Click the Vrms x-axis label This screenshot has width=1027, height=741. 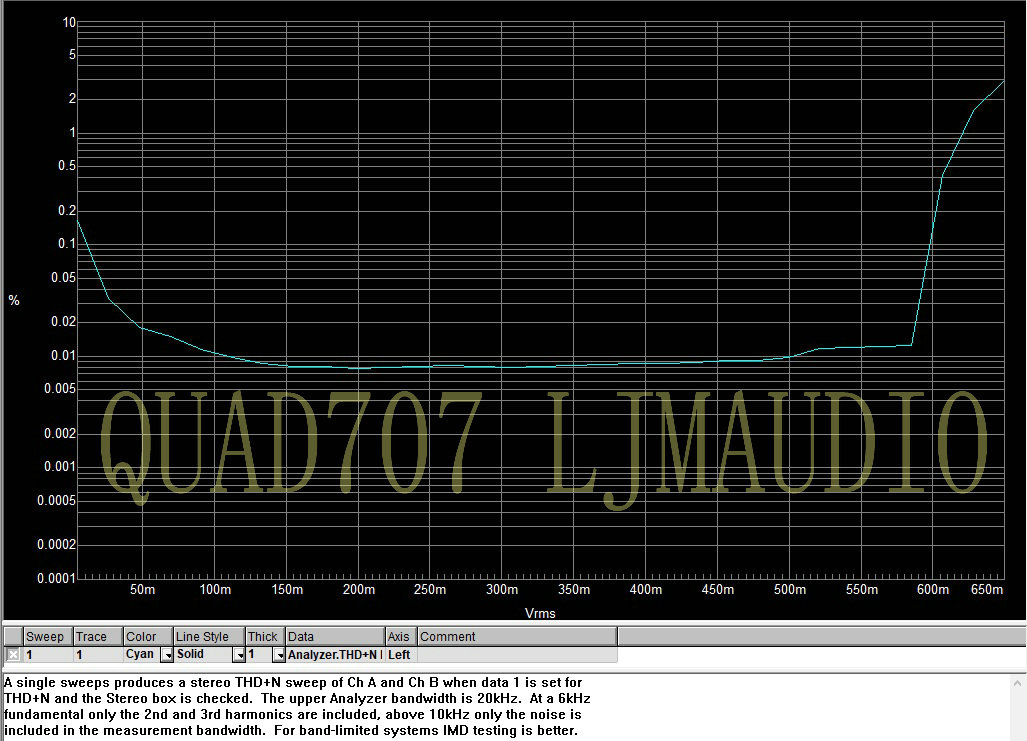[540, 613]
